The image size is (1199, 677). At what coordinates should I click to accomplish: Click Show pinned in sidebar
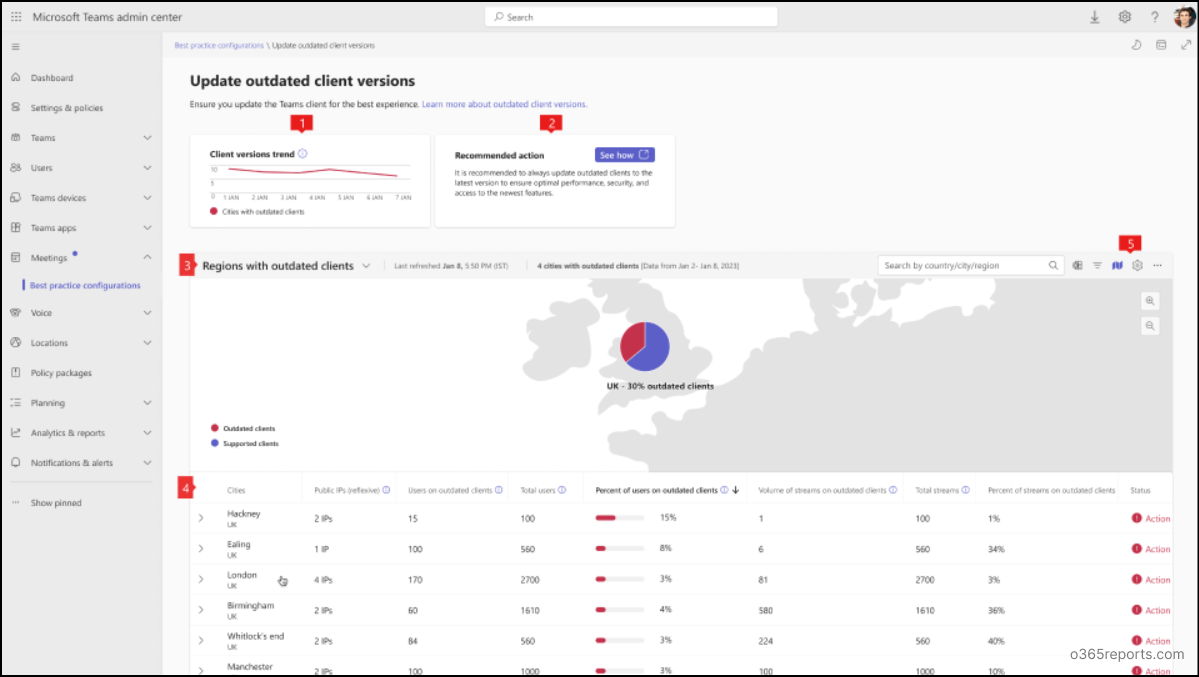coord(56,503)
